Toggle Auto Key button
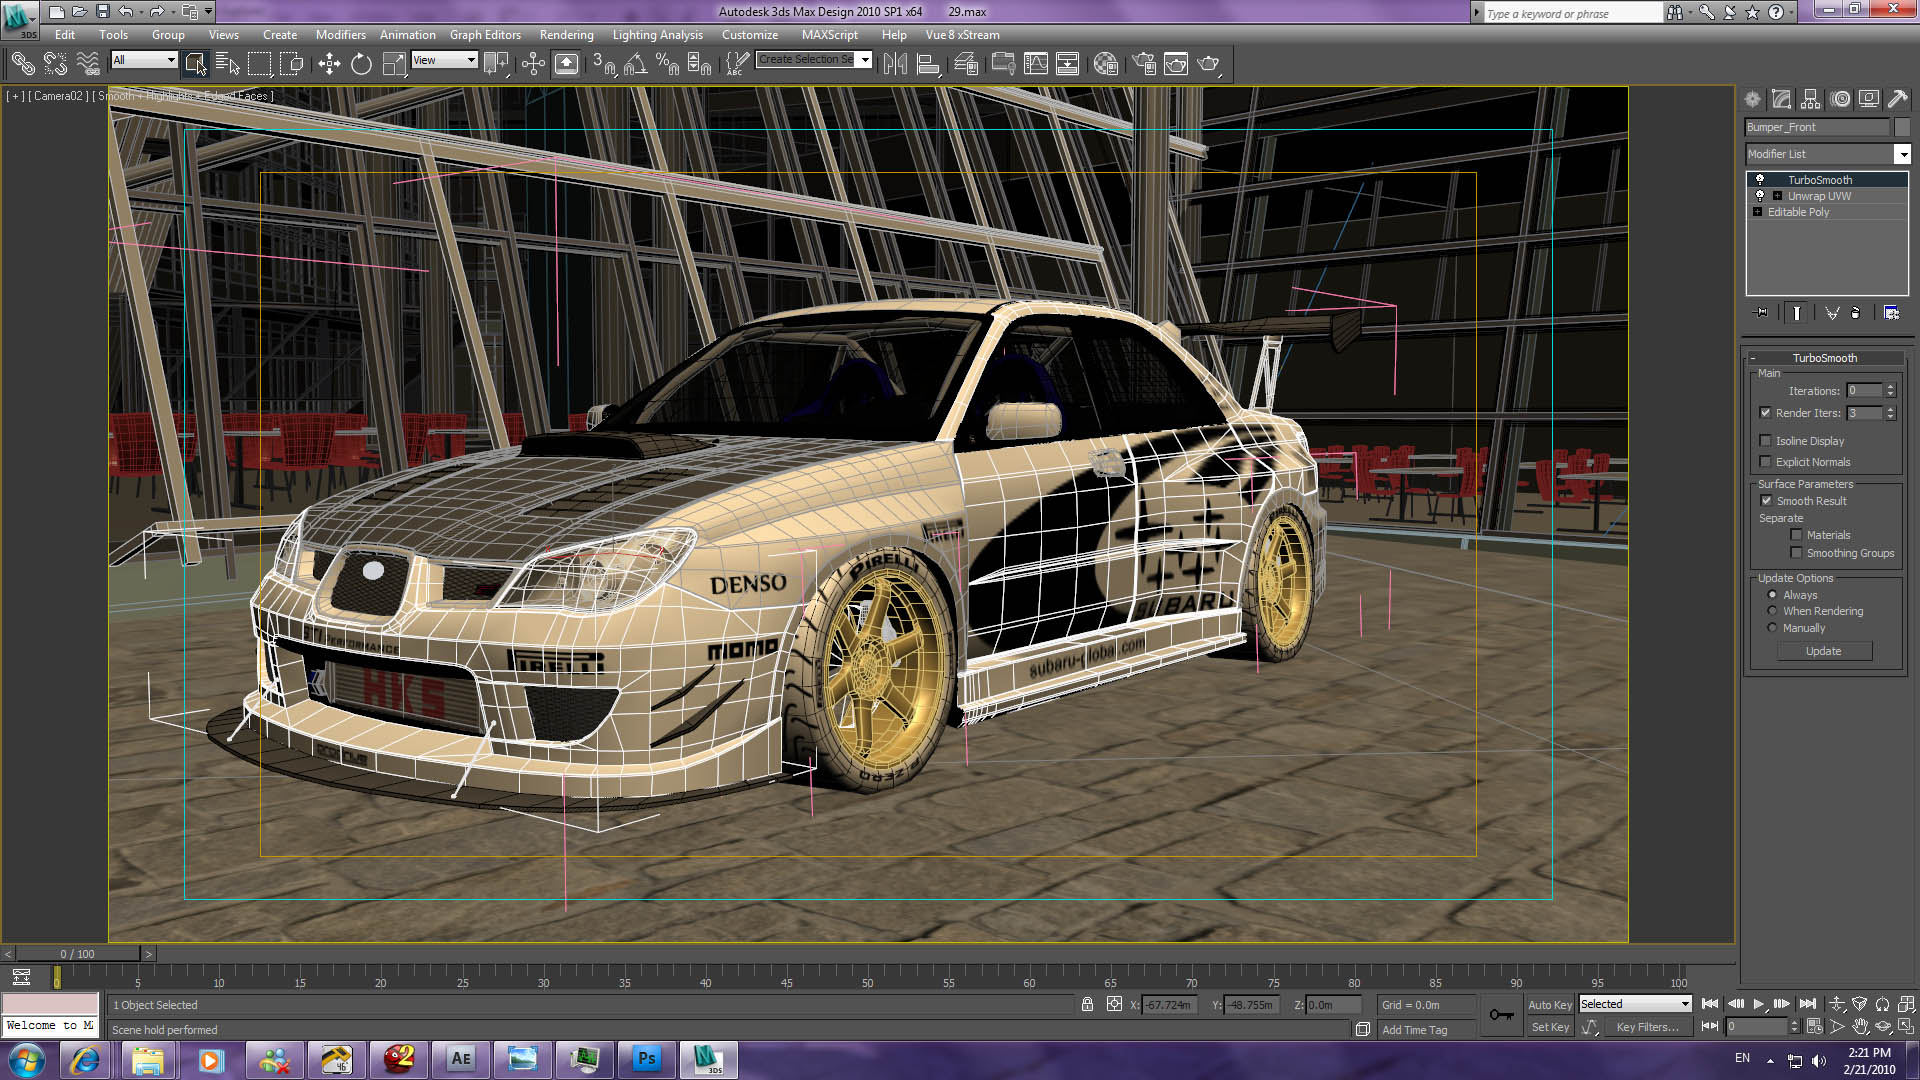1920x1080 pixels. pyautogui.click(x=1549, y=1005)
